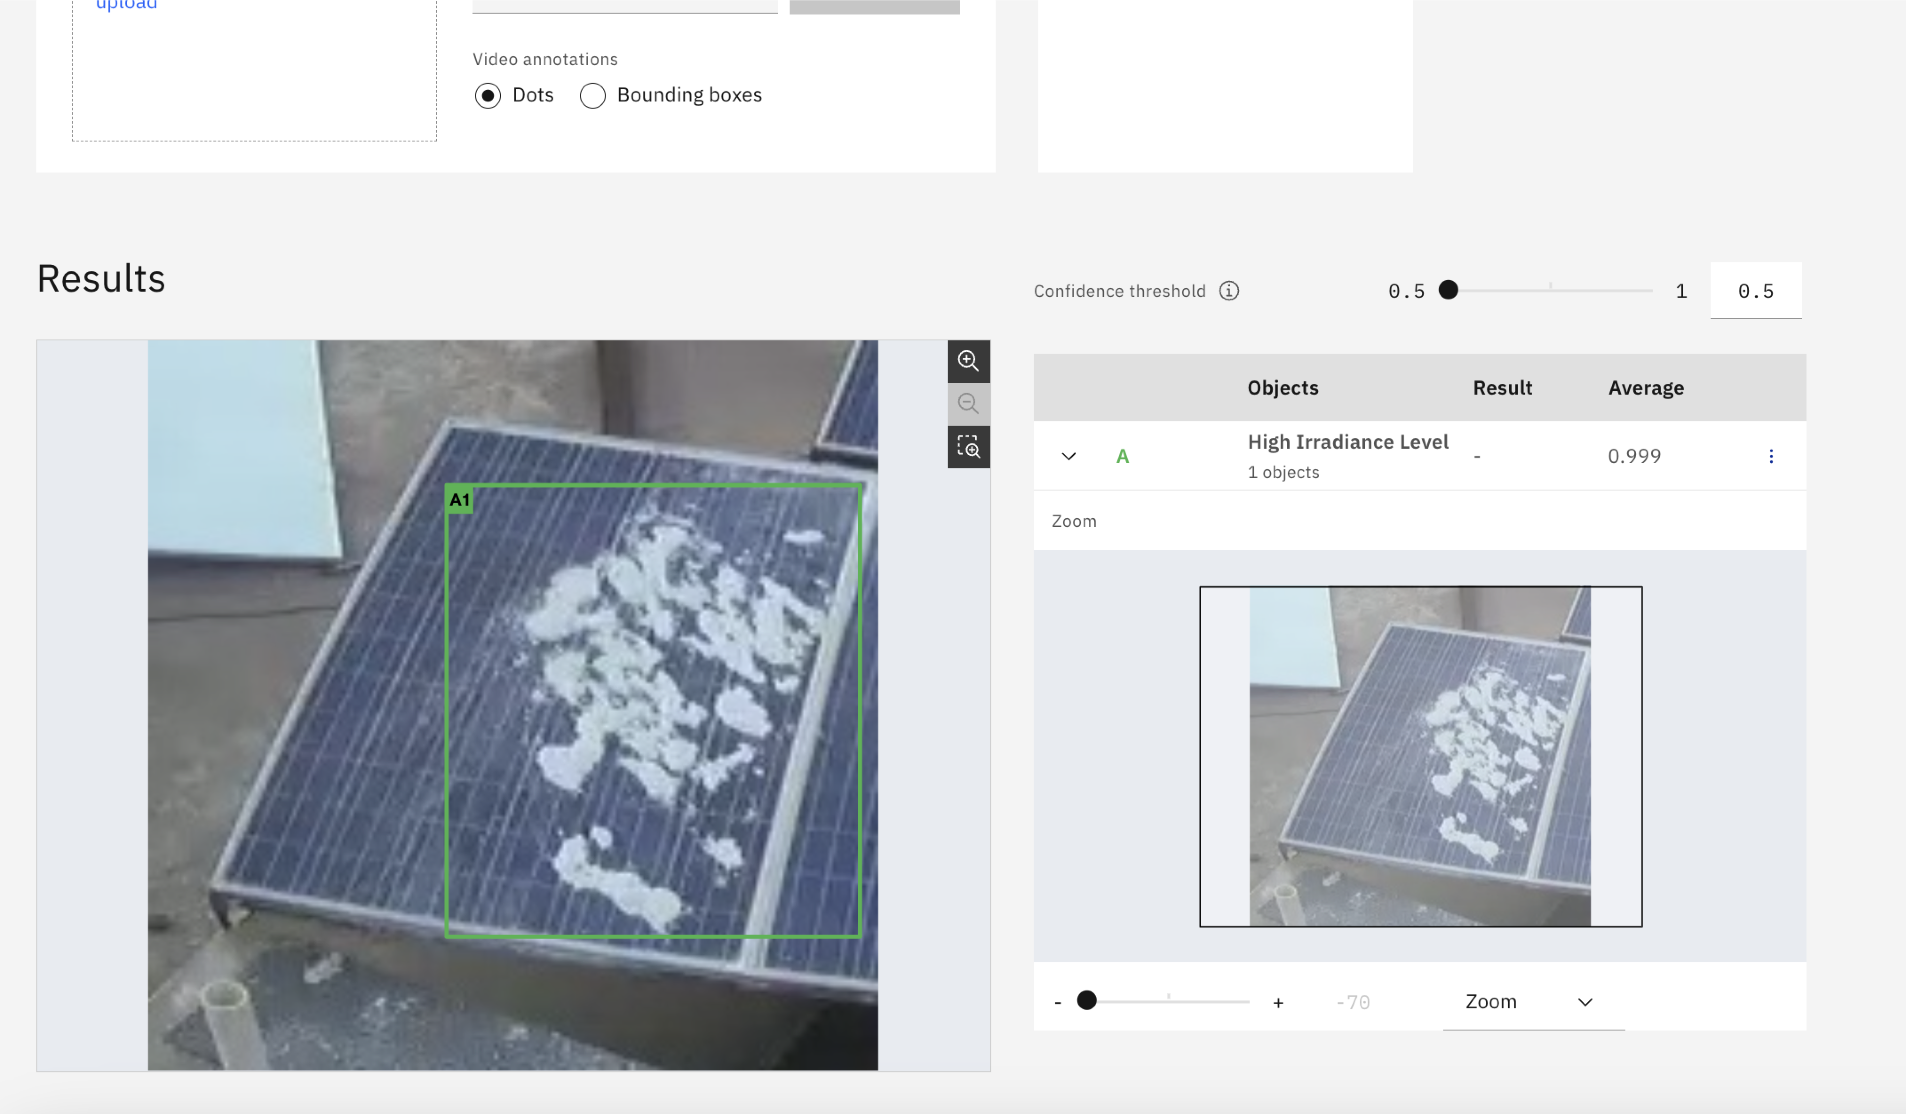Click the Confidence threshold label
Viewport: 1906px width, 1114px height.
[x=1120, y=291]
